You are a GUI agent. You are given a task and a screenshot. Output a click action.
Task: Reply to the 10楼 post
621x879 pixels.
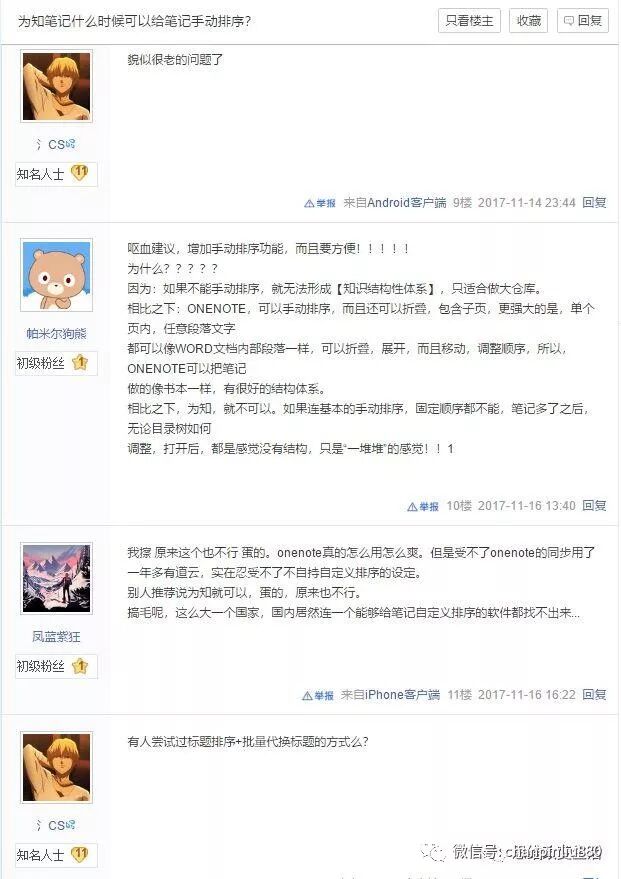pyautogui.click(x=594, y=506)
